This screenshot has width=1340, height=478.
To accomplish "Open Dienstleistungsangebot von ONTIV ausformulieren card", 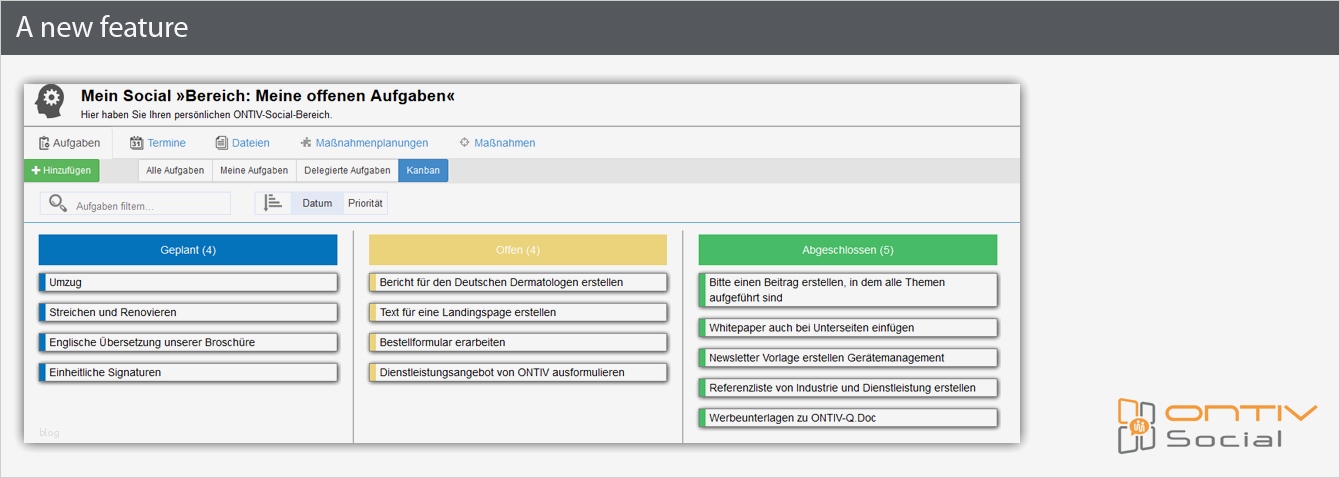I will tap(518, 372).
